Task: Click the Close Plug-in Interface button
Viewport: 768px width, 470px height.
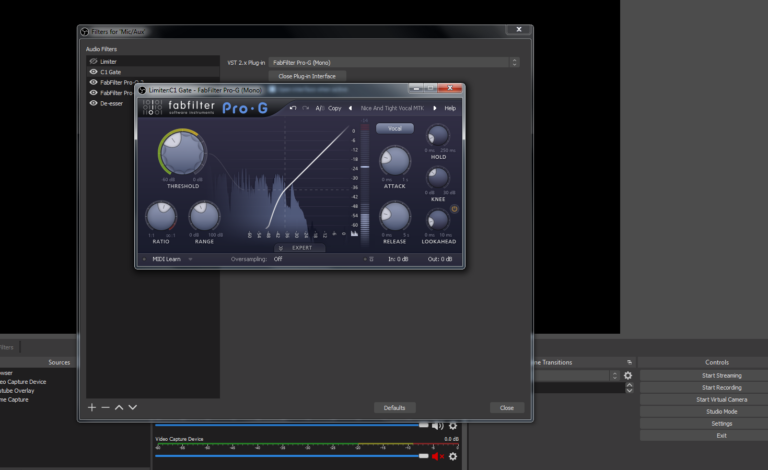Action: 307,76
